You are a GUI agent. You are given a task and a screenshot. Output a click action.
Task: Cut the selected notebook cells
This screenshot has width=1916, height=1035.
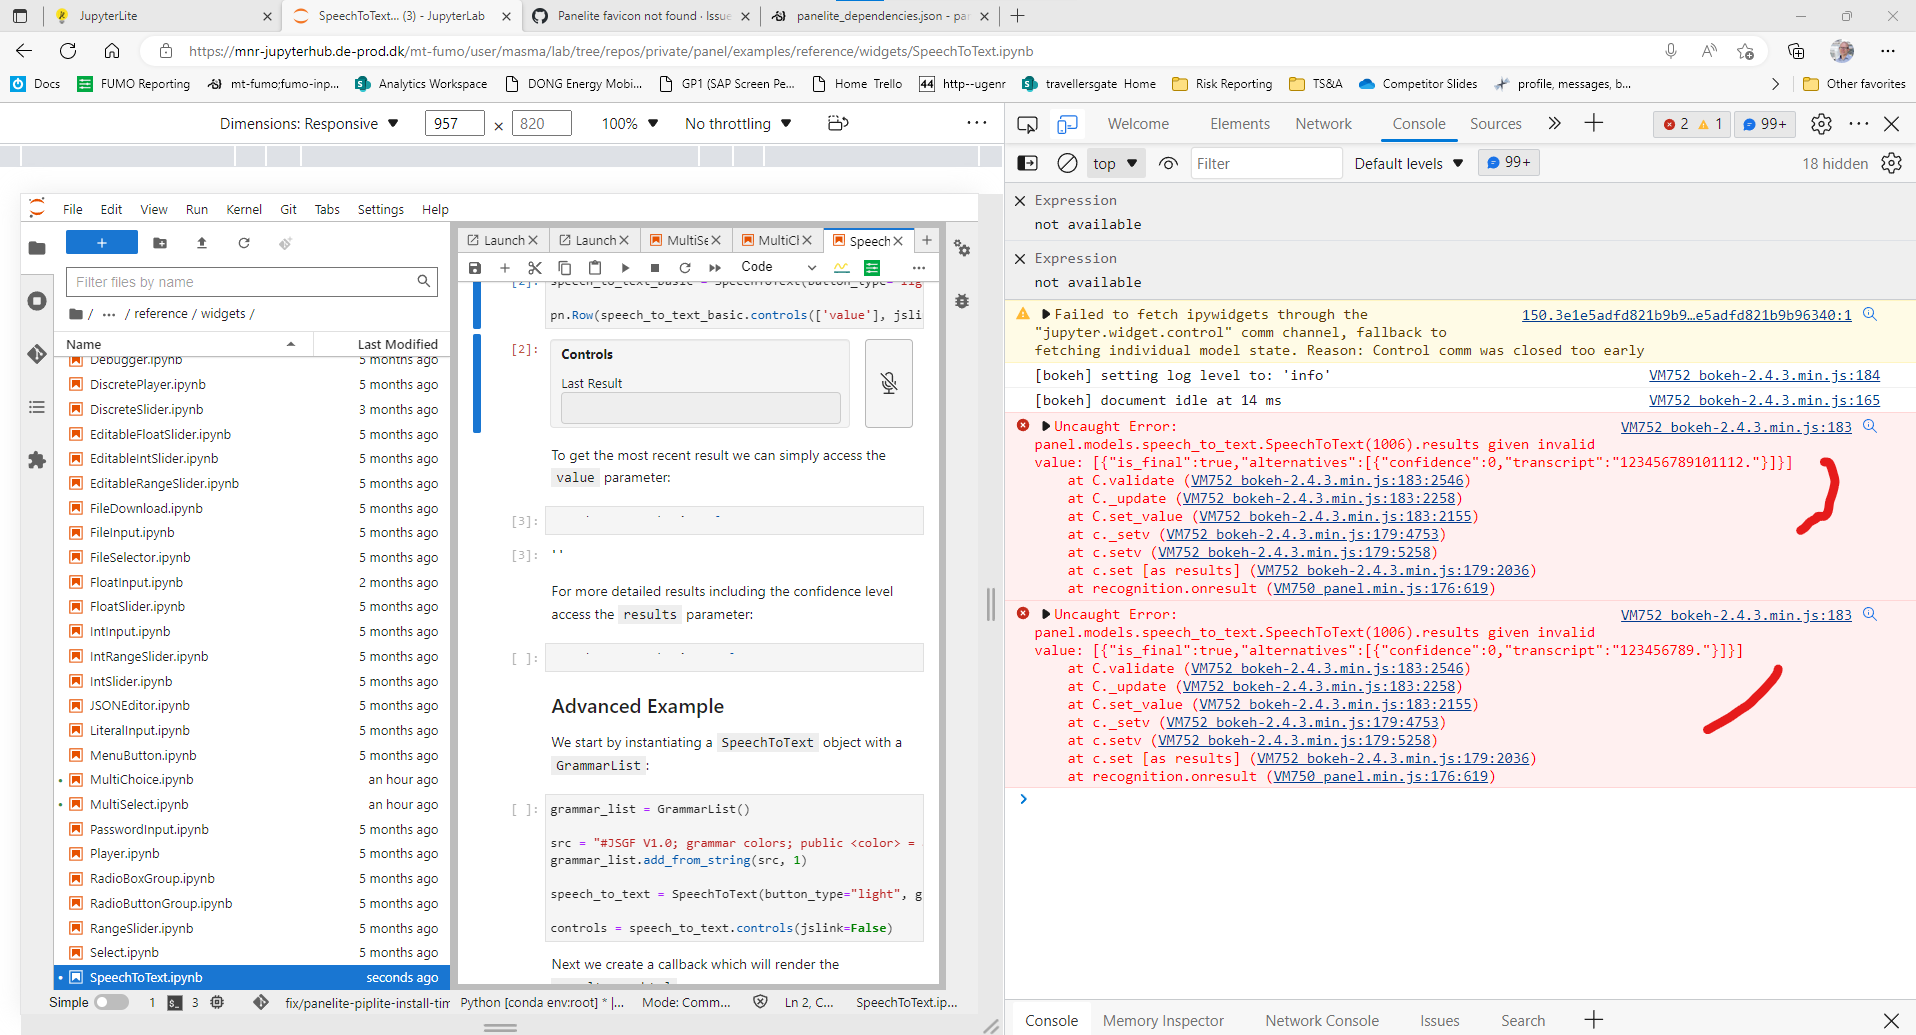[x=535, y=267]
